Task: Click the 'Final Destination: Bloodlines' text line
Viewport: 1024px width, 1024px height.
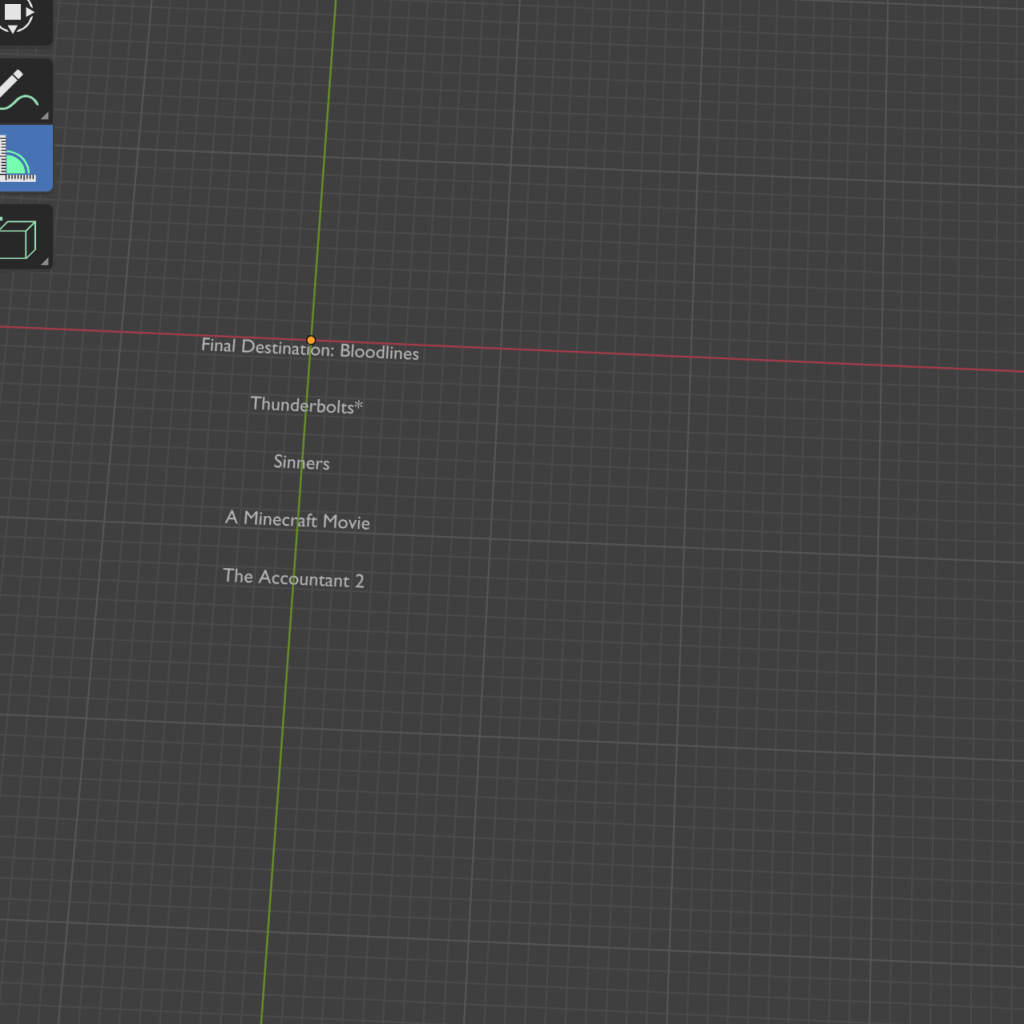Action: (310, 349)
